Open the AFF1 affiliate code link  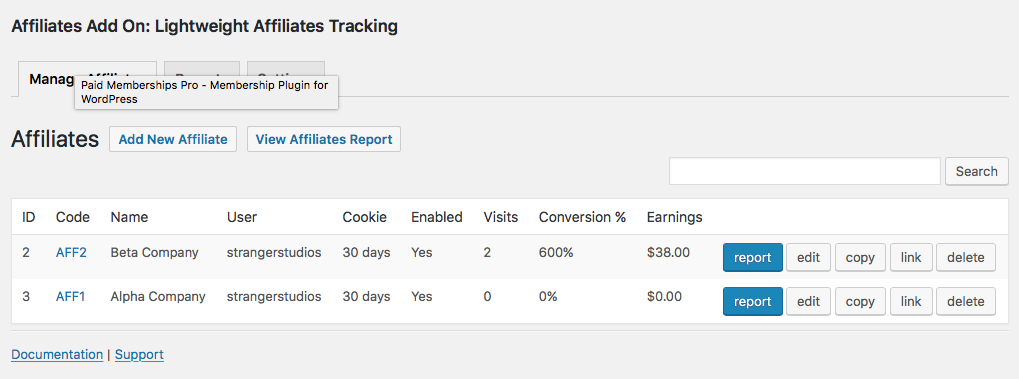pos(70,296)
